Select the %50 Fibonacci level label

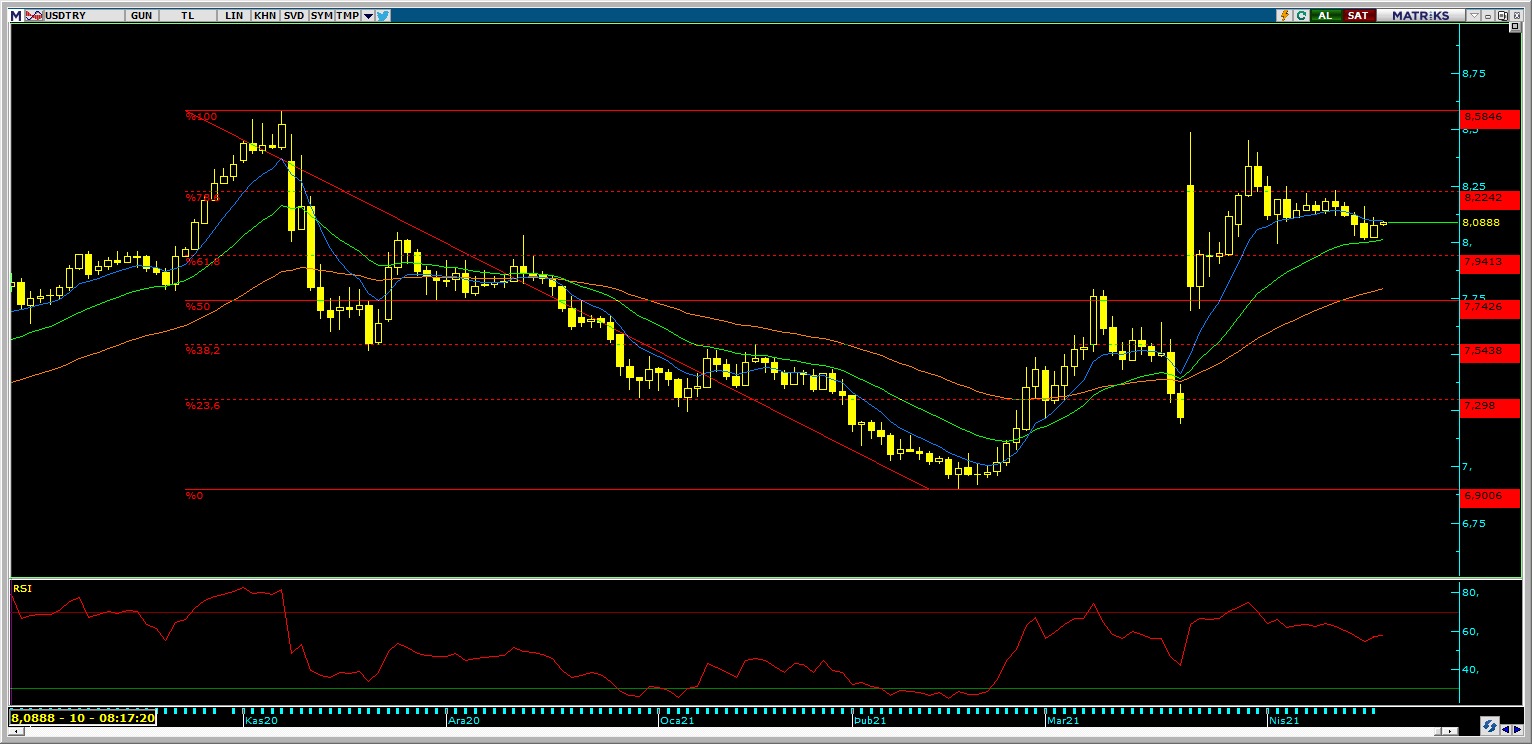click(x=197, y=306)
